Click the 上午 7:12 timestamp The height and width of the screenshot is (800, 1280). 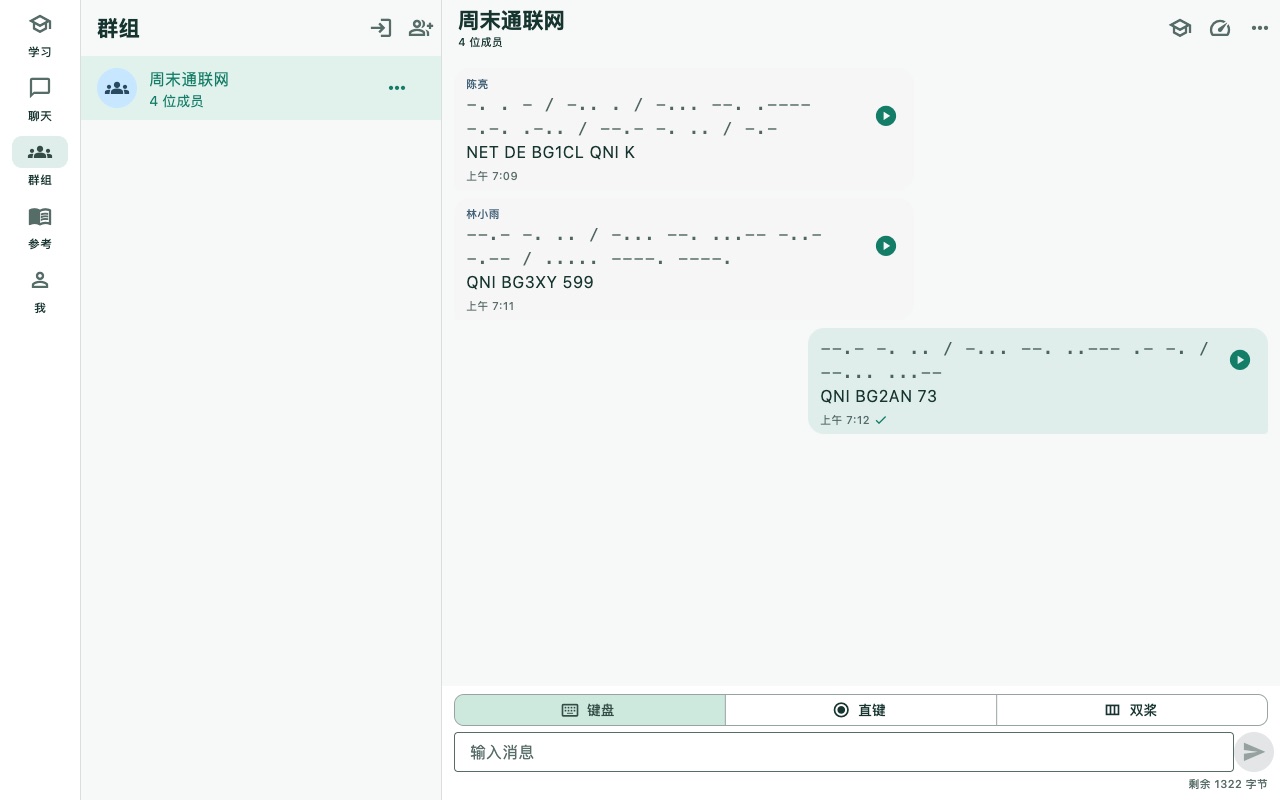point(845,420)
